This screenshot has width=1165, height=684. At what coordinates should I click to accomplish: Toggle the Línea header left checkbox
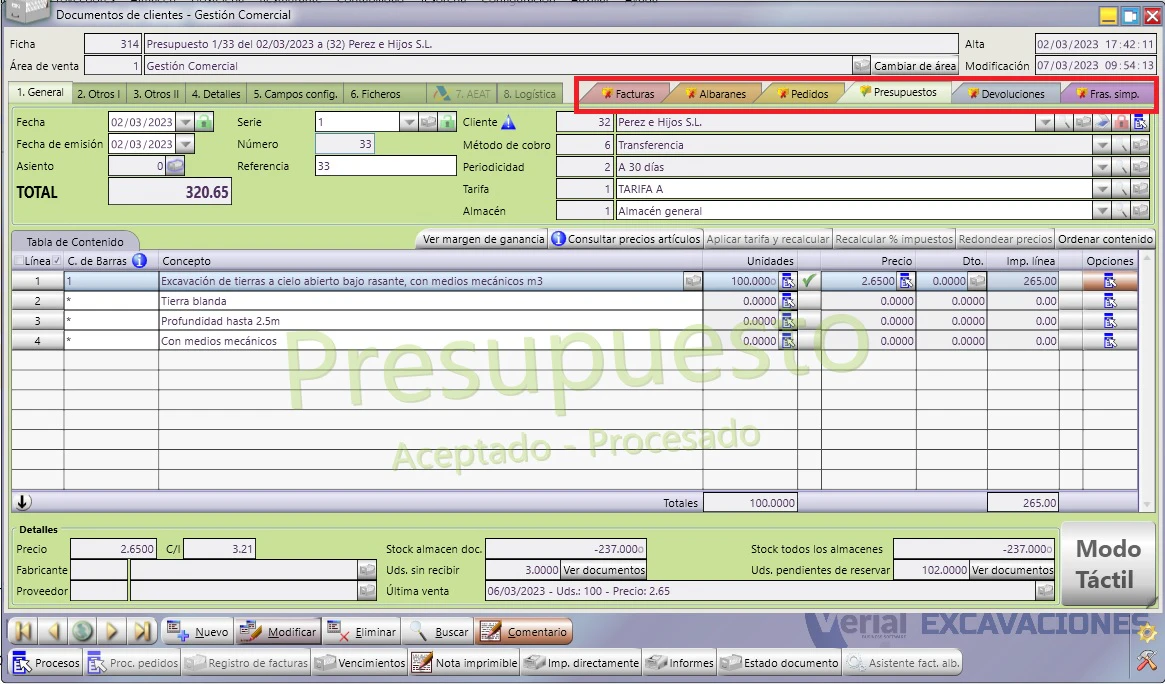pyautogui.click(x=19, y=261)
